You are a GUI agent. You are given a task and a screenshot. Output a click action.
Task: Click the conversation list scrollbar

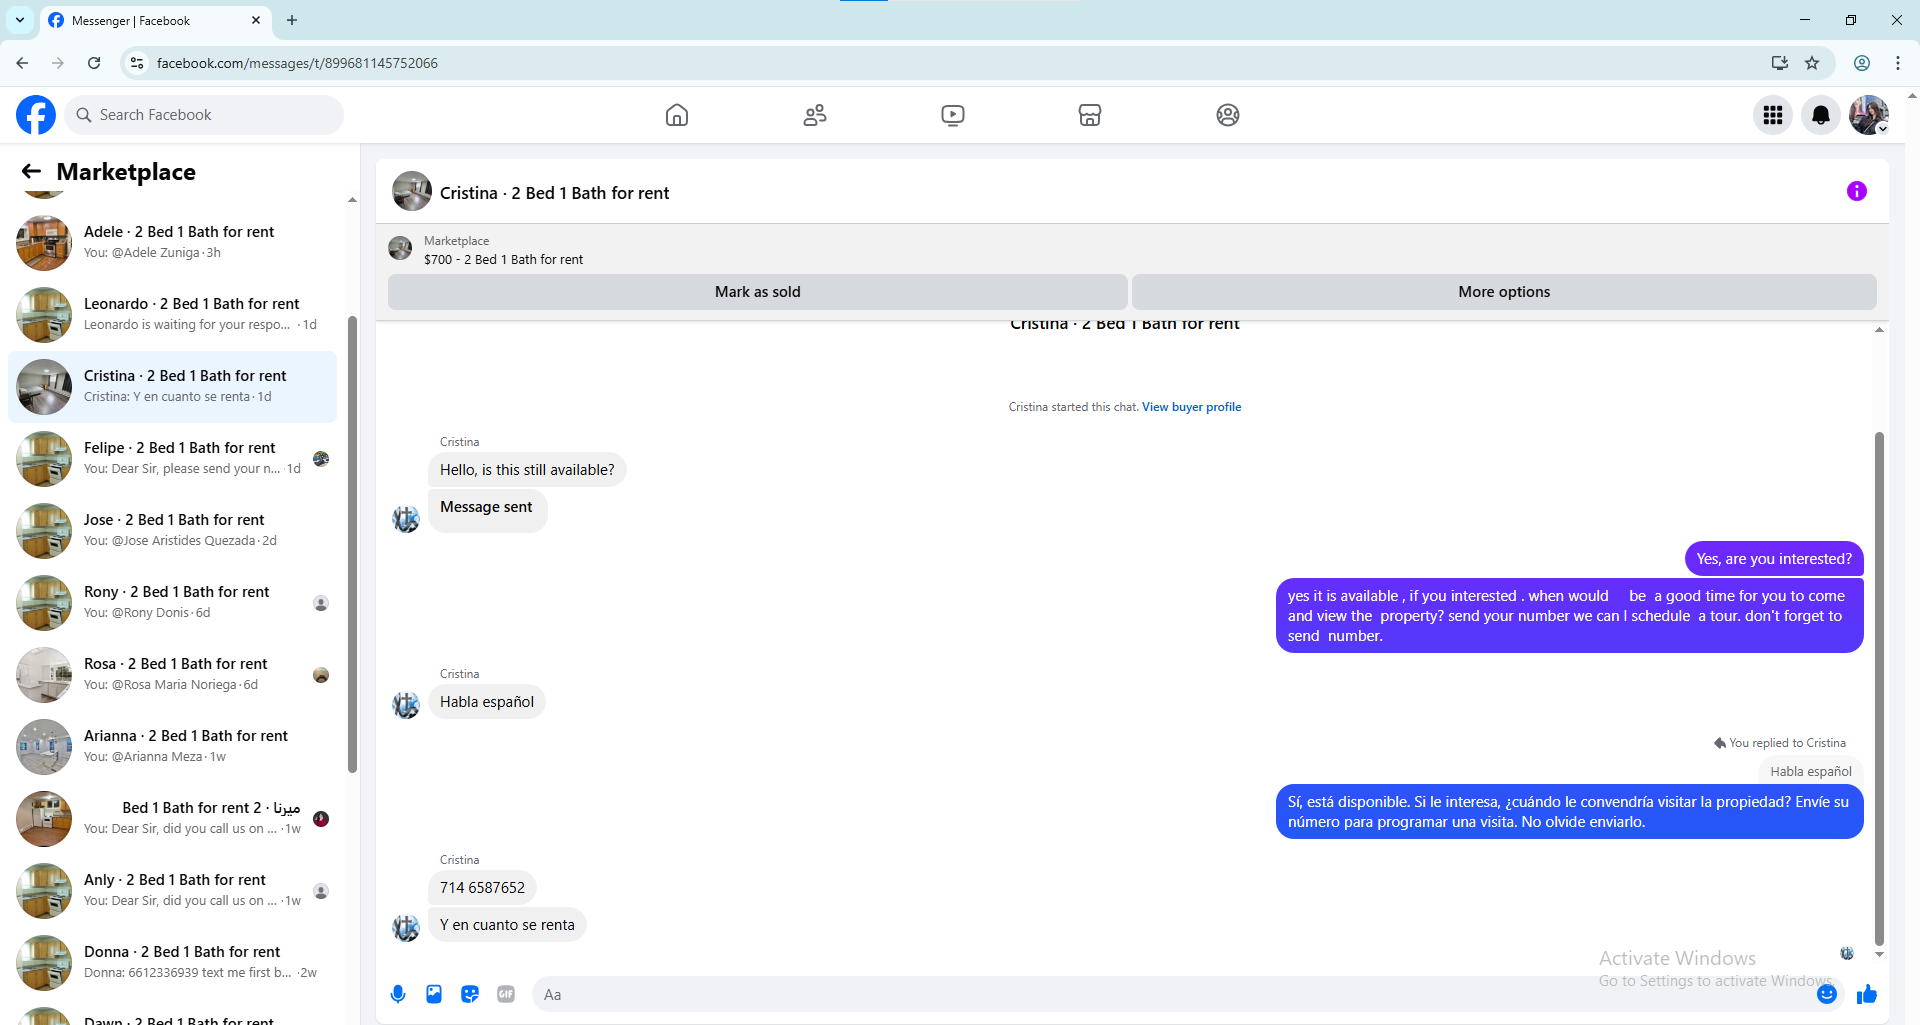pyautogui.click(x=352, y=545)
